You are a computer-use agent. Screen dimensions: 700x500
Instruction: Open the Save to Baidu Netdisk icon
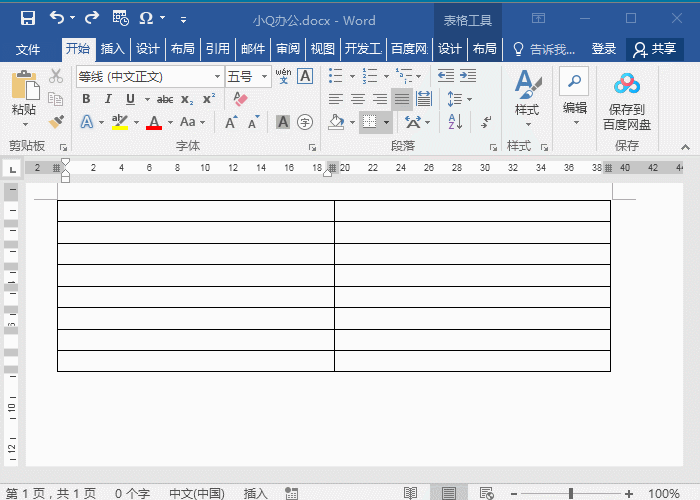[627, 84]
